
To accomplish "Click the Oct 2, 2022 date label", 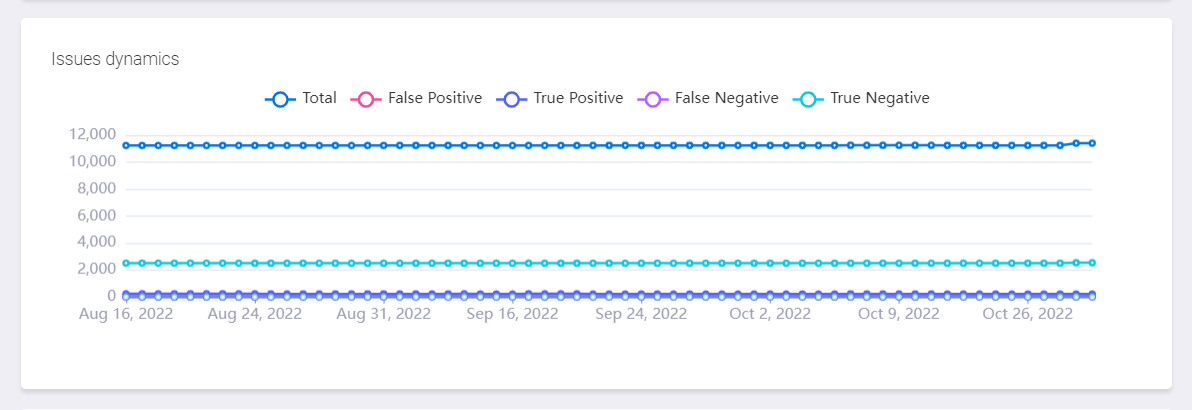I will click(770, 314).
